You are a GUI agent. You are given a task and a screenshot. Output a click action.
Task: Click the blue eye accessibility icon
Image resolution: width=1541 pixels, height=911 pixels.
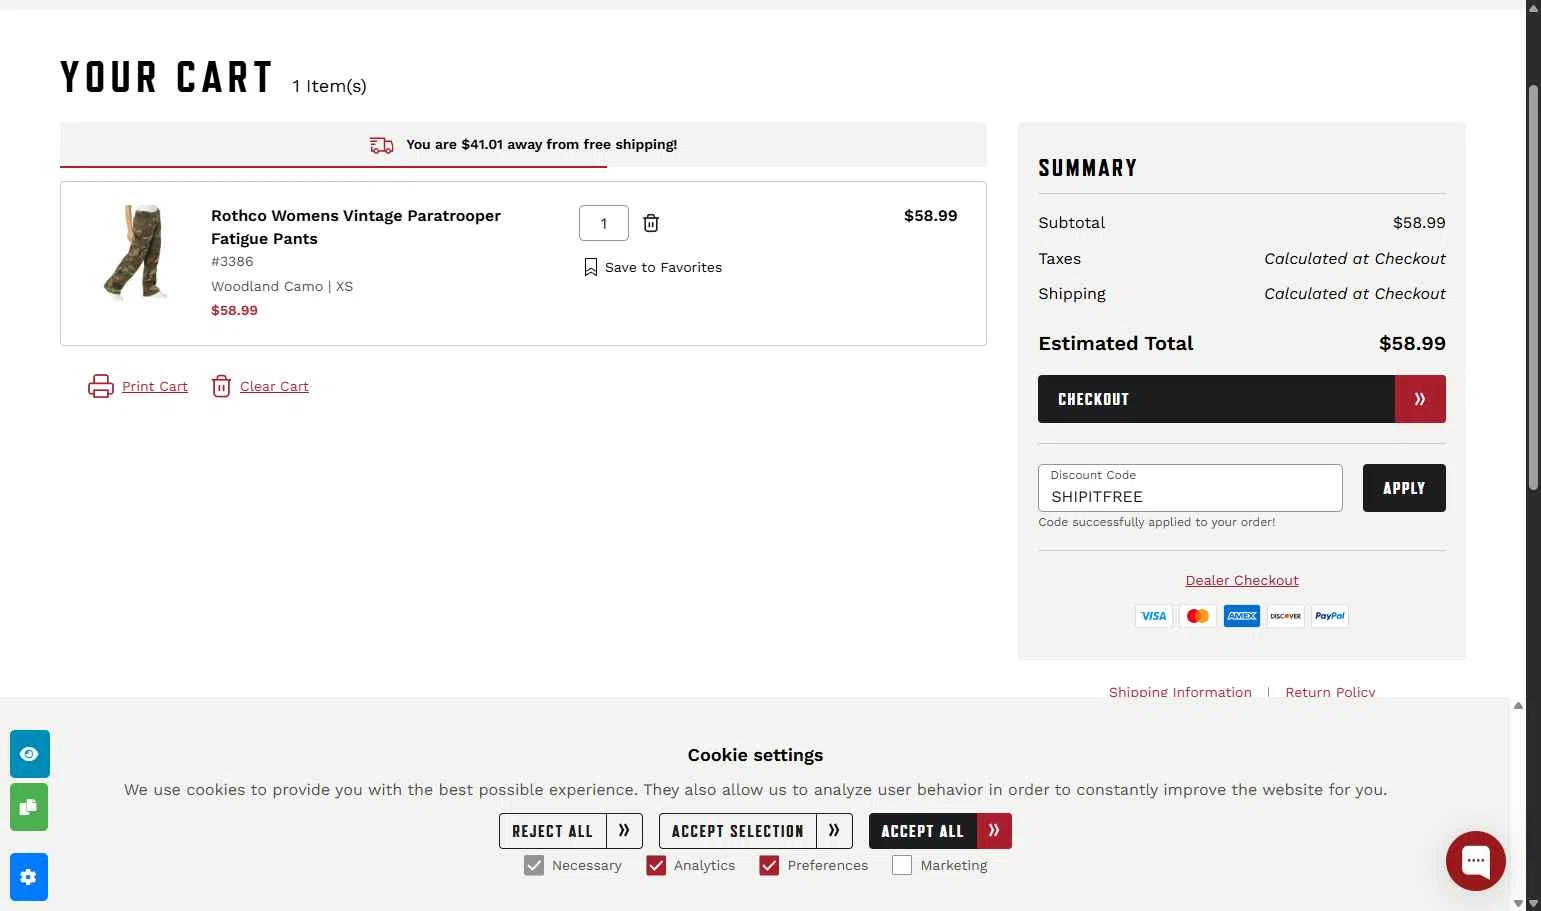pos(29,754)
